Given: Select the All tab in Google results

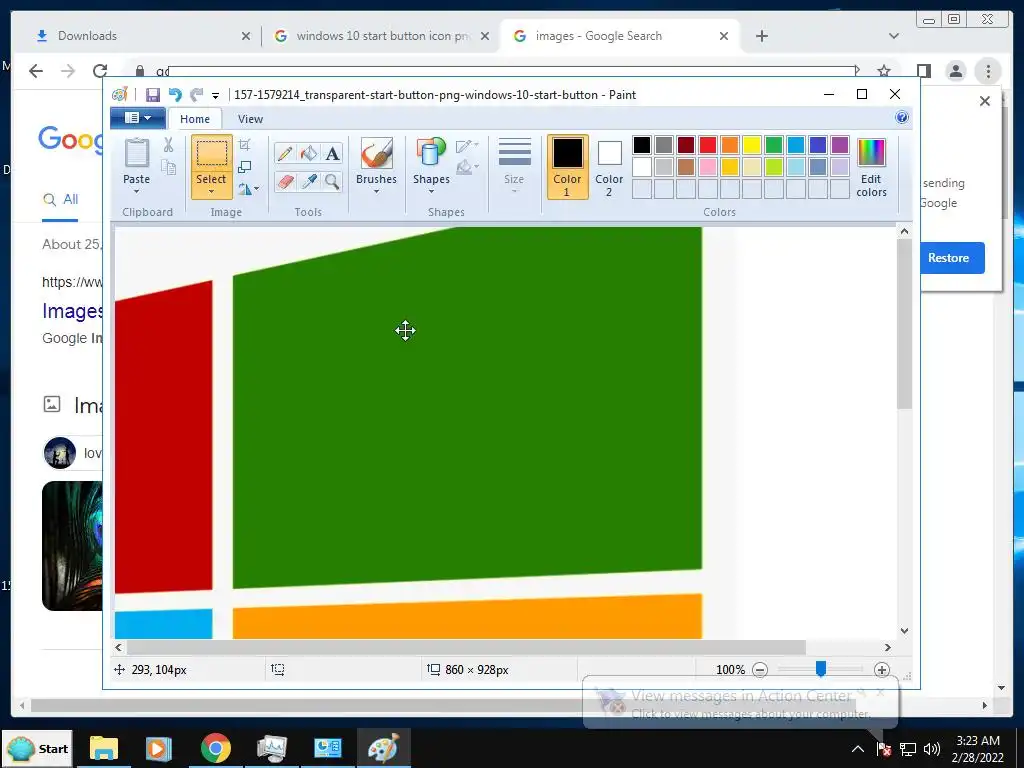Looking at the screenshot, I should coord(60,199).
